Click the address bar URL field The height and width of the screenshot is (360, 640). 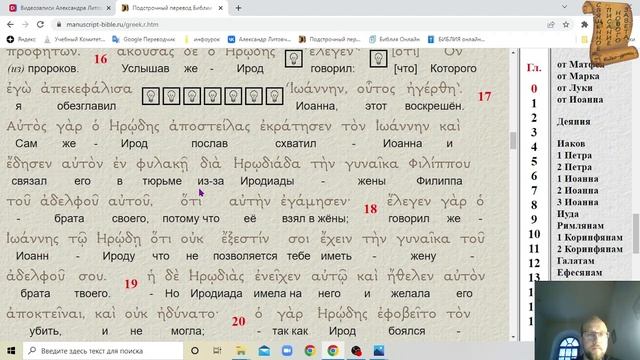tap(302, 24)
